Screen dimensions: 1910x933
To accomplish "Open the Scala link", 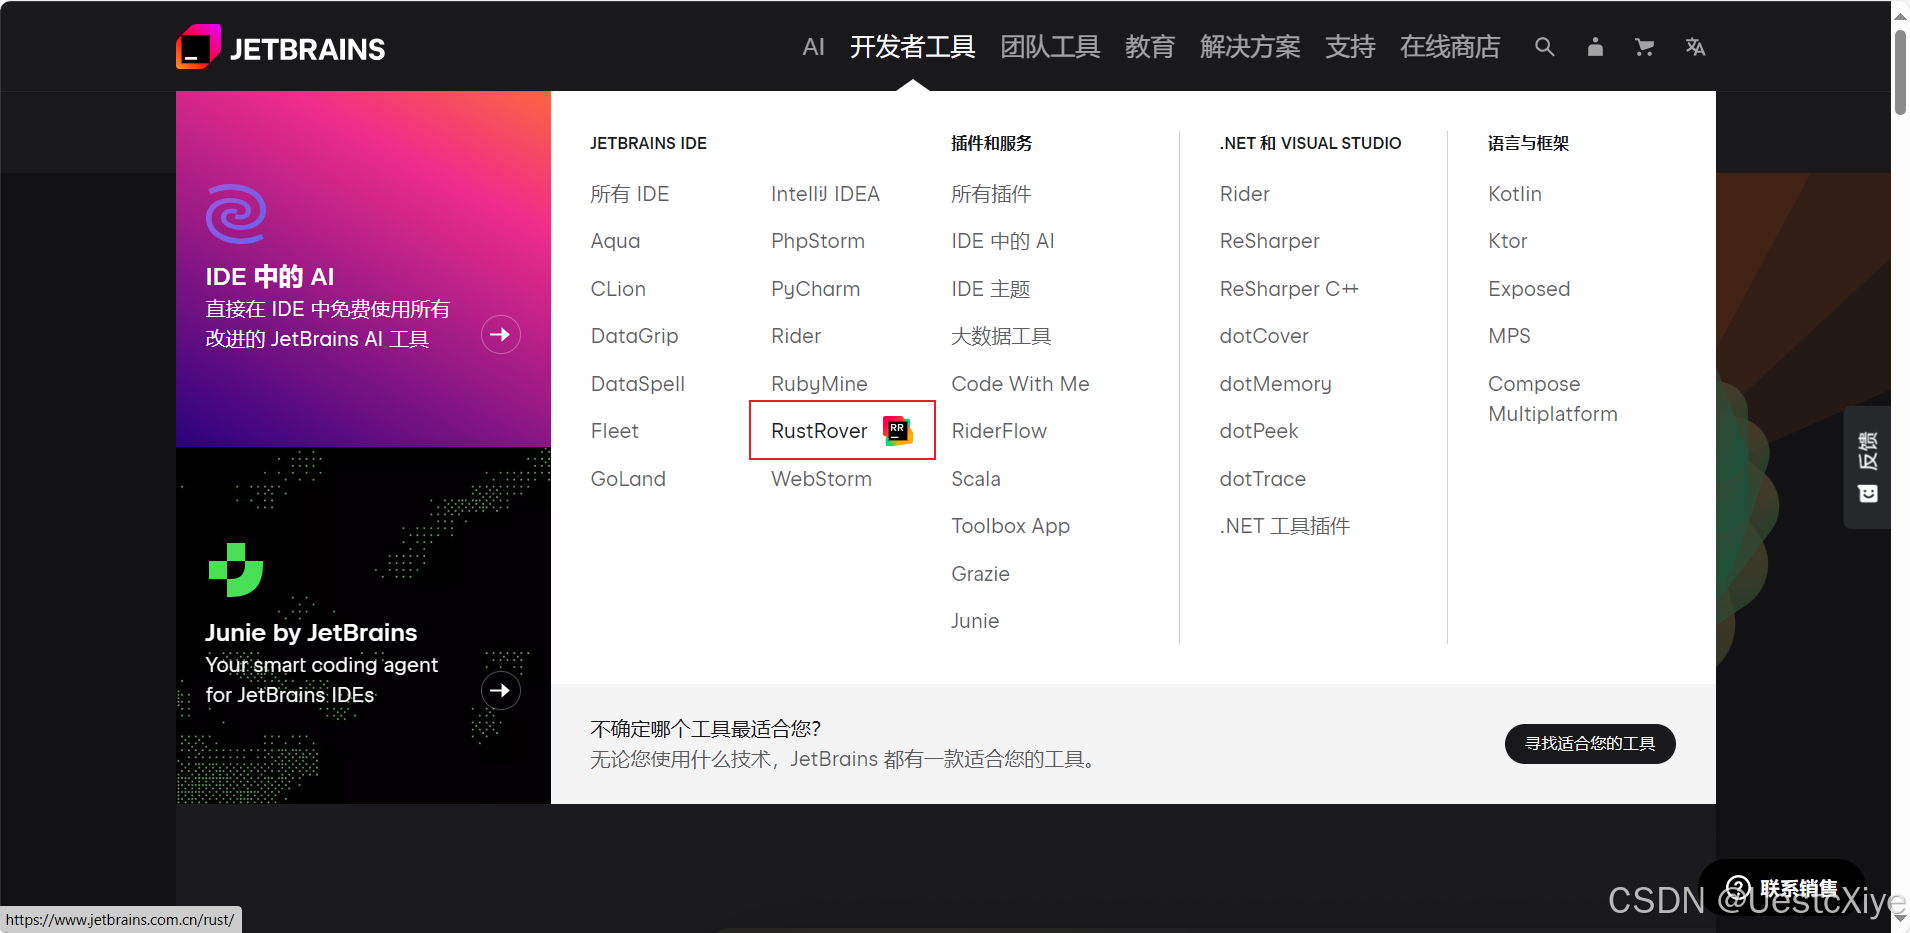I will [x=976, y=479].
